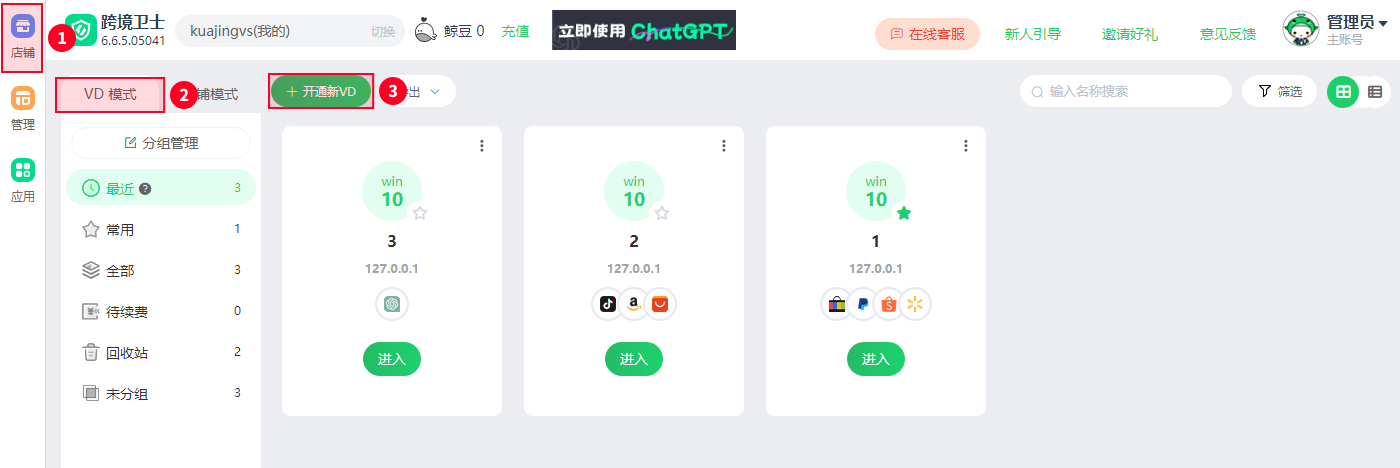Unstar VD 1 from favorites
Screen dimensions: 1400x468
click(904, 212)
